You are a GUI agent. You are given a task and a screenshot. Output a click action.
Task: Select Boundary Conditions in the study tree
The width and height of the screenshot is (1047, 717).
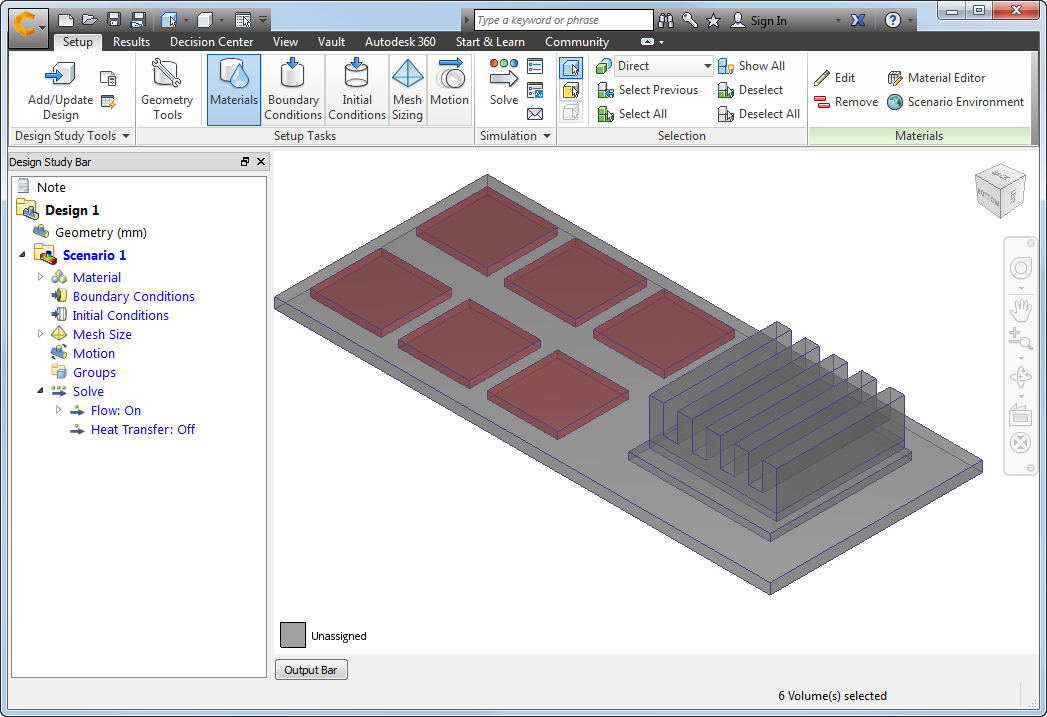coord(134,296)
